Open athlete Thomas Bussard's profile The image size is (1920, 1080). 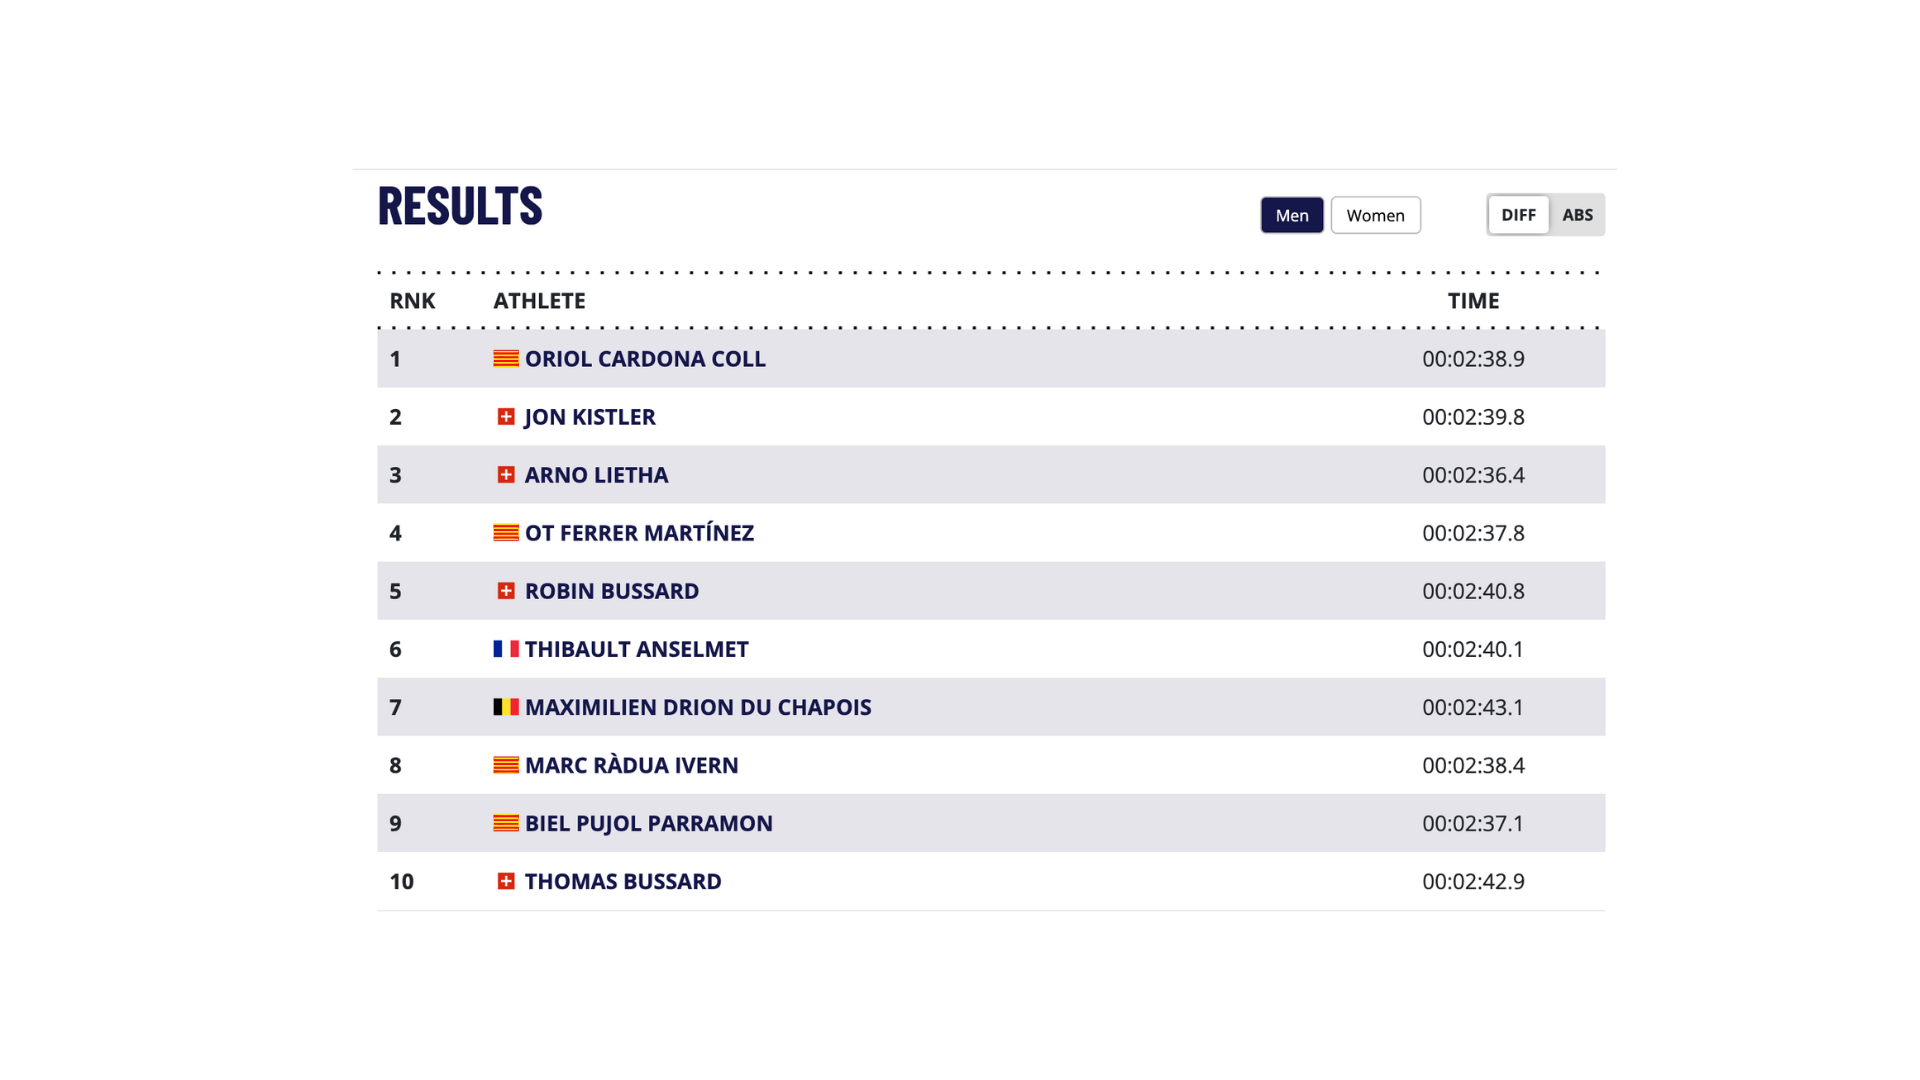623,881
